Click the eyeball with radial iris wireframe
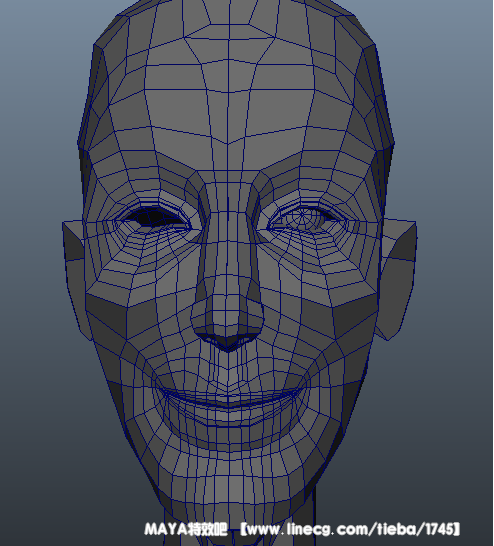The image size is (494, 546). pyautogui.click(x=306, y=218)
